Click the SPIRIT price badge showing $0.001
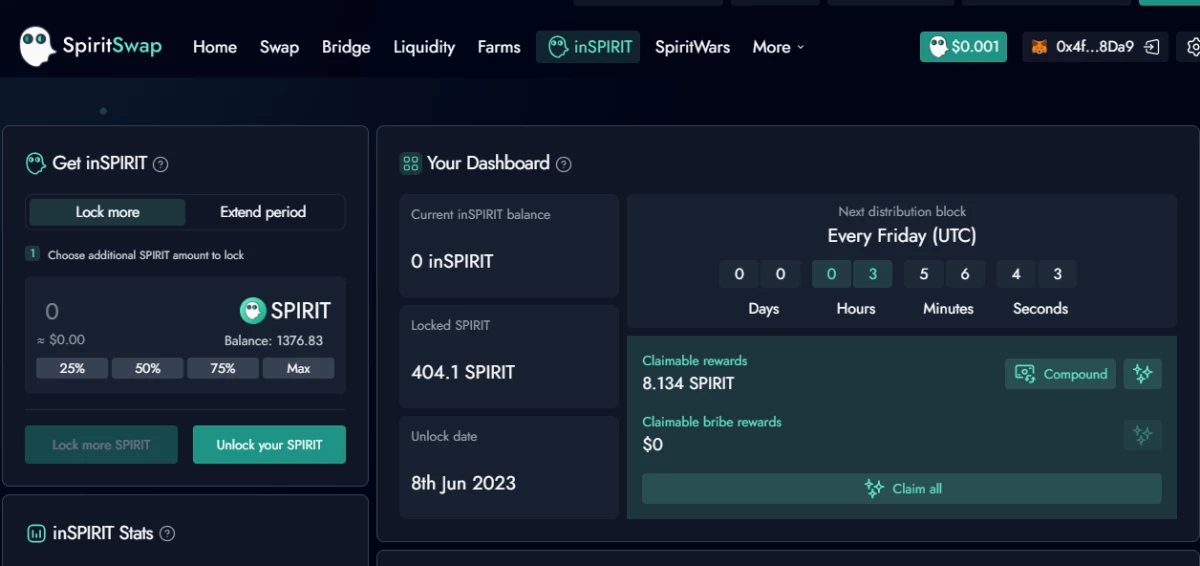Image resolution: width=1200 pixels, height=566 pixels. pos(963,47)
